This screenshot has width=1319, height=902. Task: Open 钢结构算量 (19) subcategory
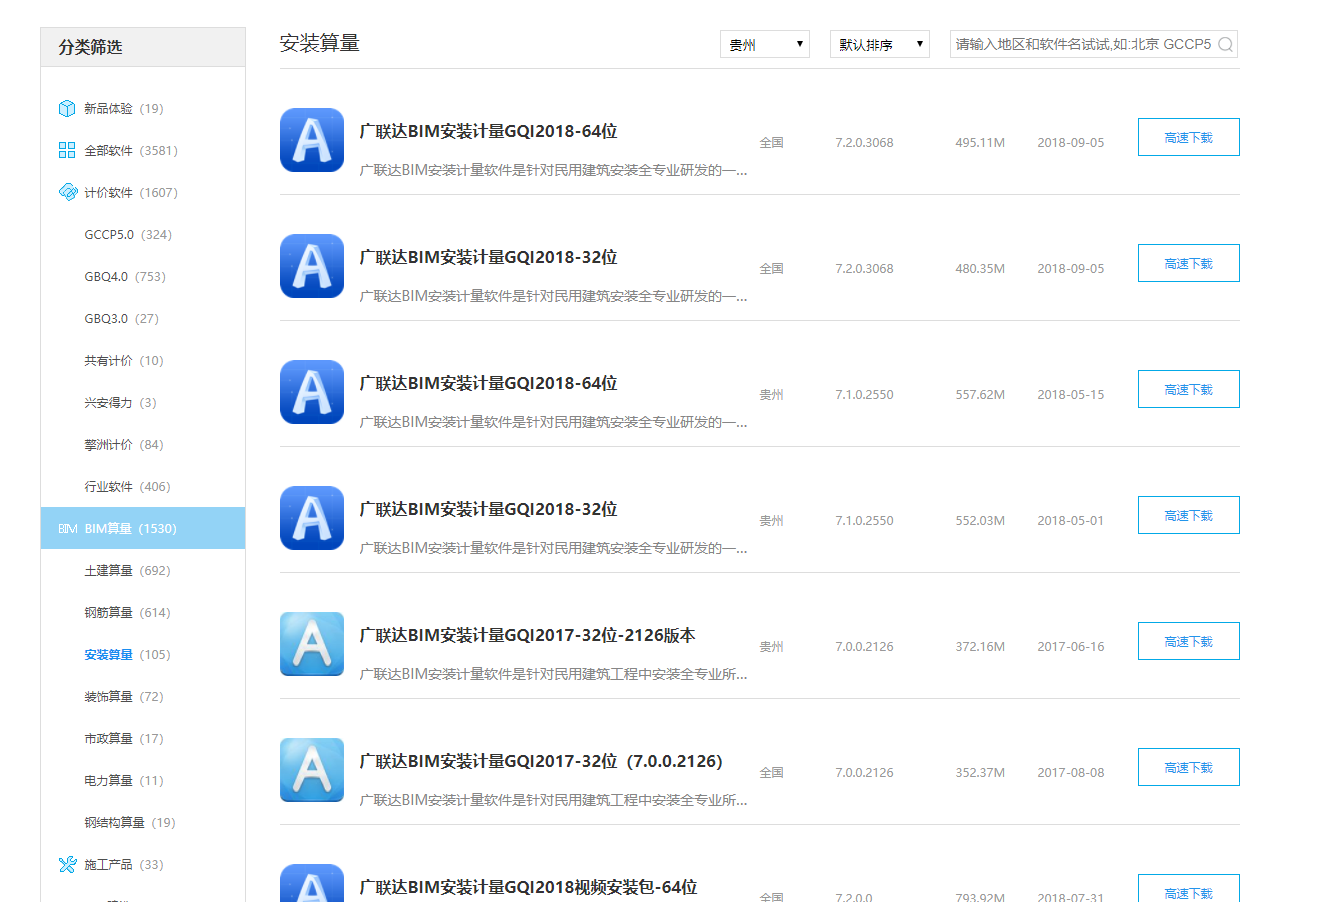click(x=130, y=822)
